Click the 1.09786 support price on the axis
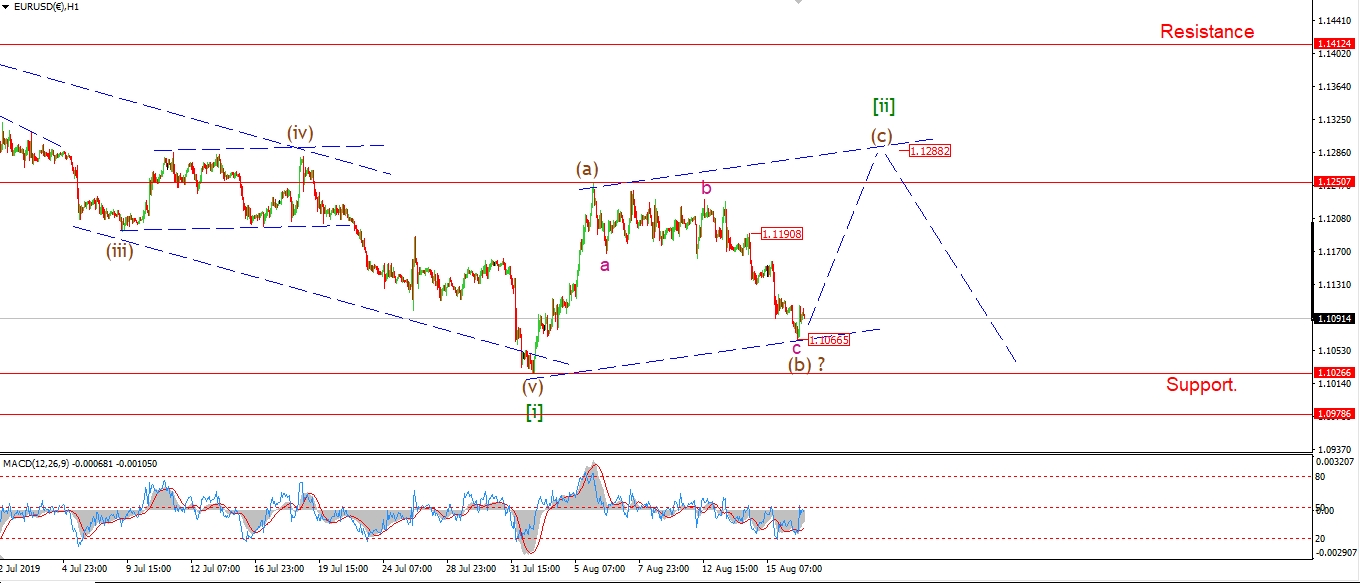This screenshot has height=583, width=1360. click(x=1335, y=413)
